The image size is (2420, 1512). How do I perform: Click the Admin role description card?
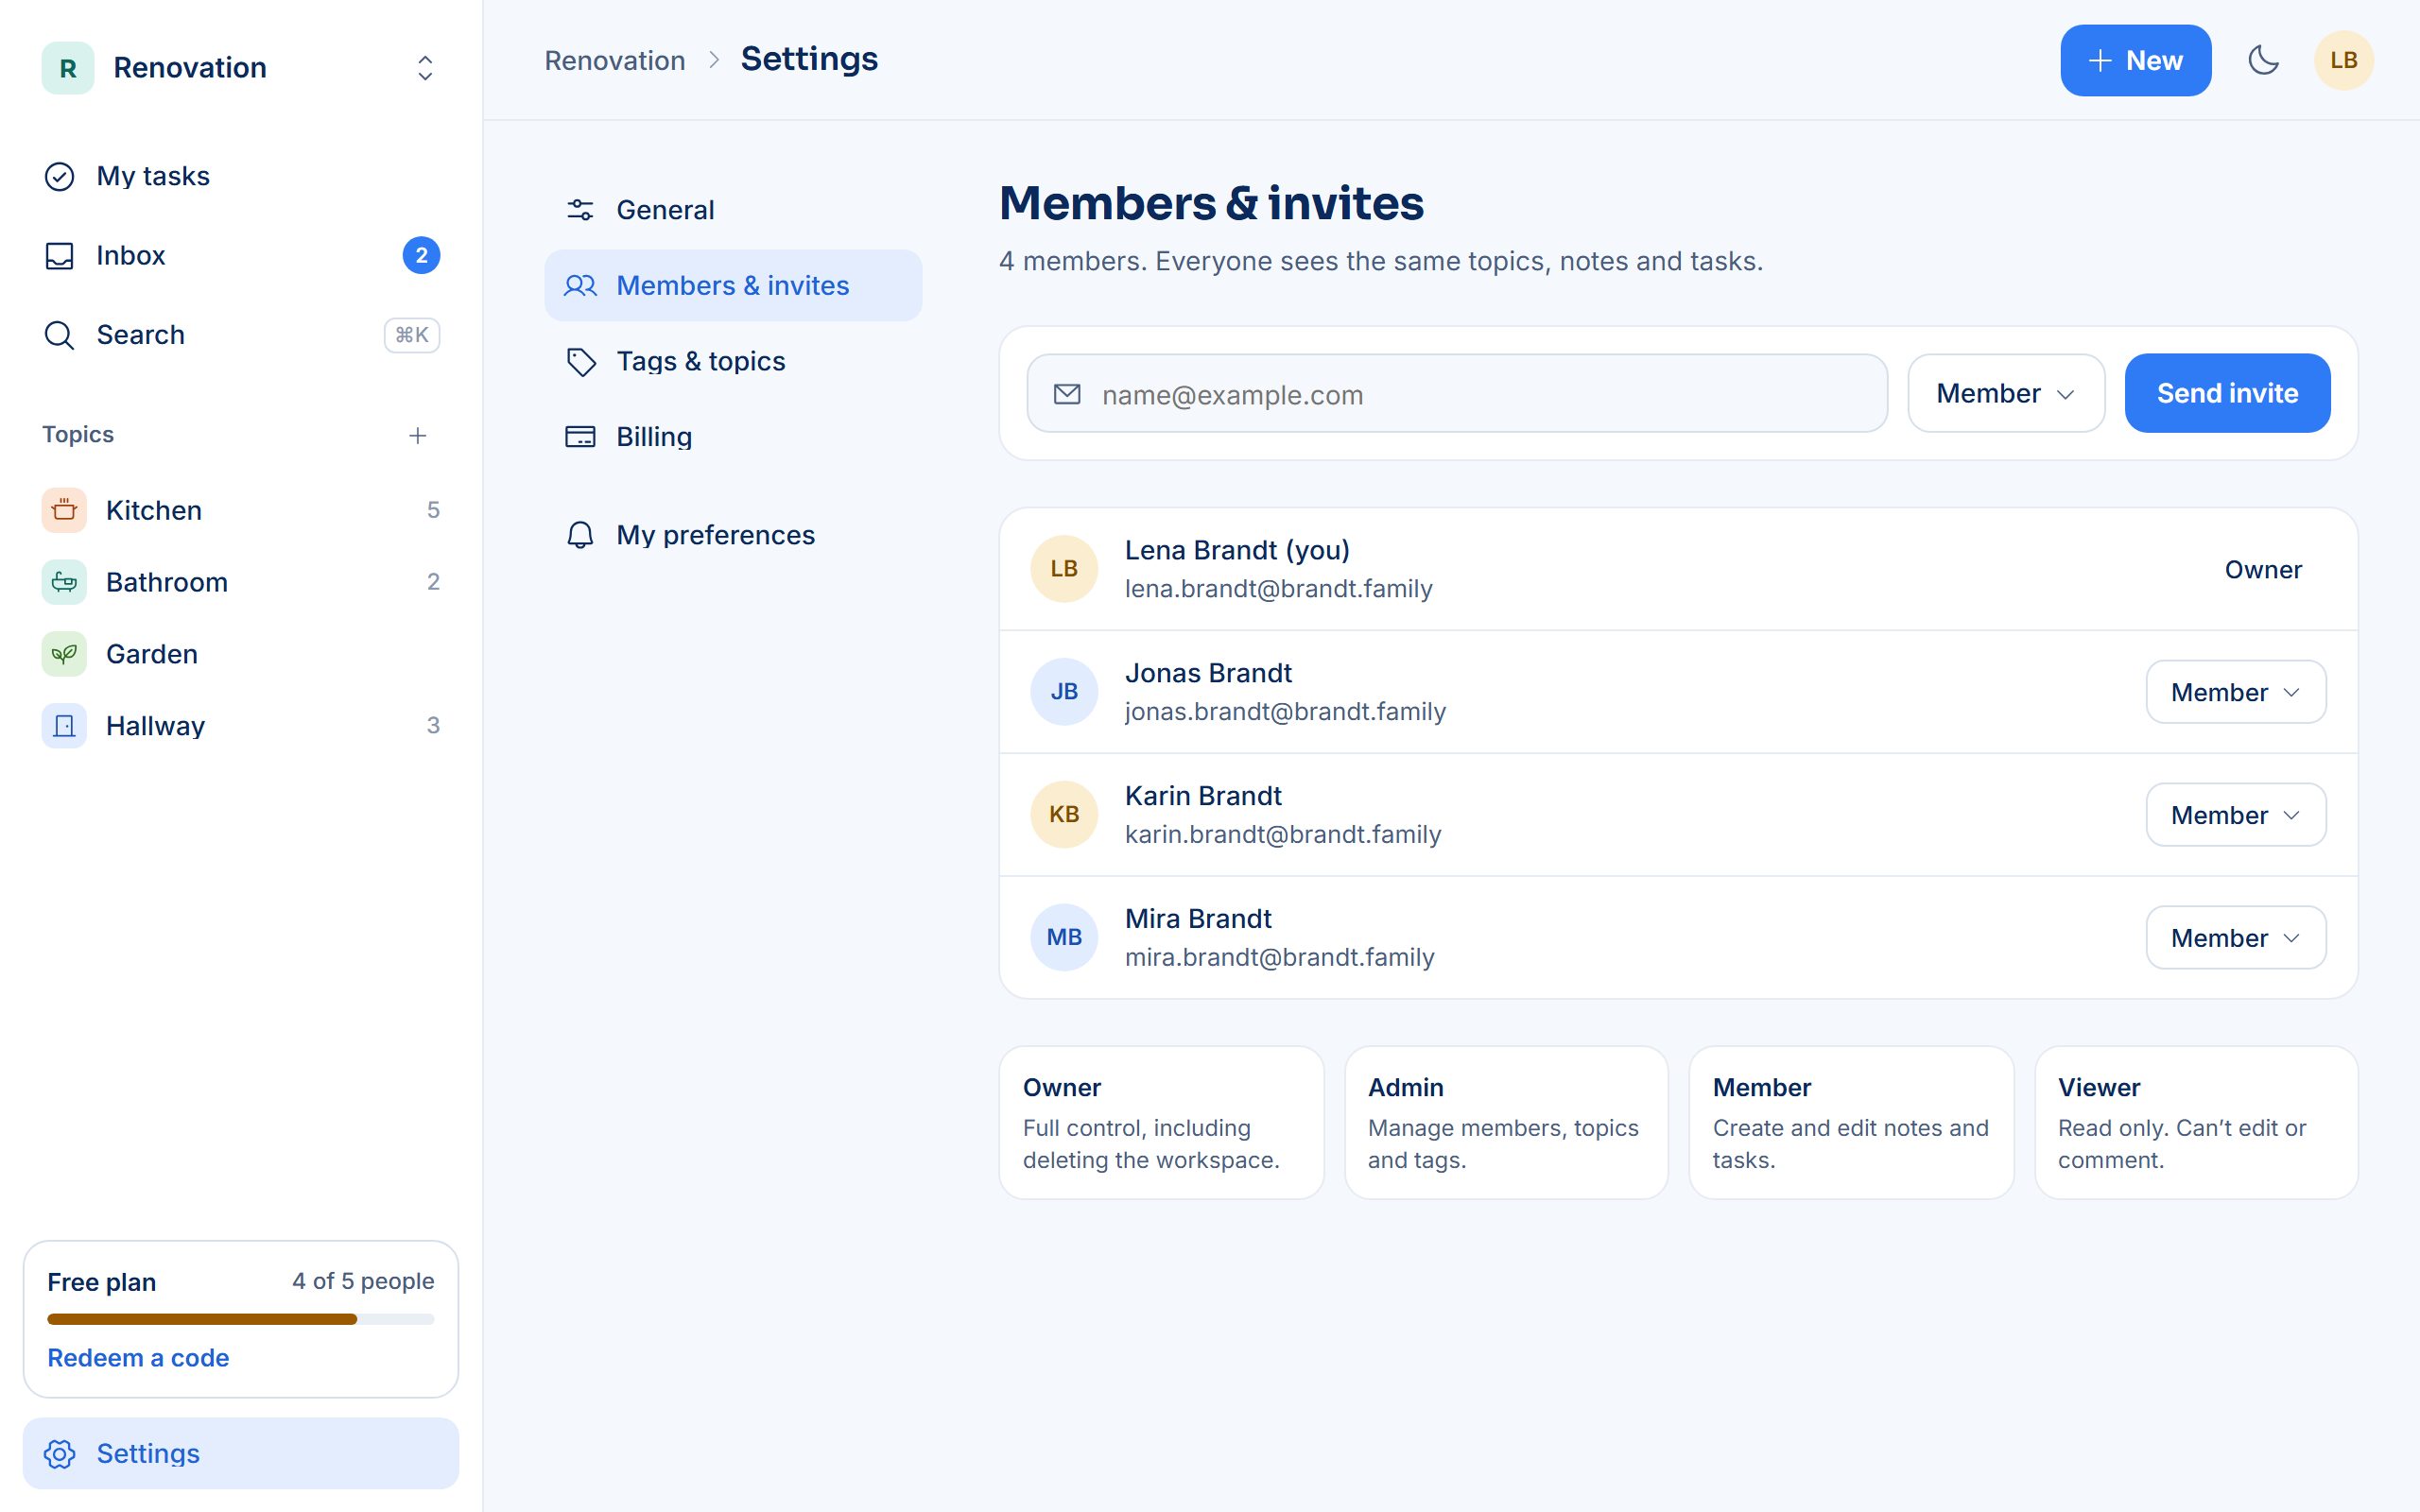(1506, 1123)
